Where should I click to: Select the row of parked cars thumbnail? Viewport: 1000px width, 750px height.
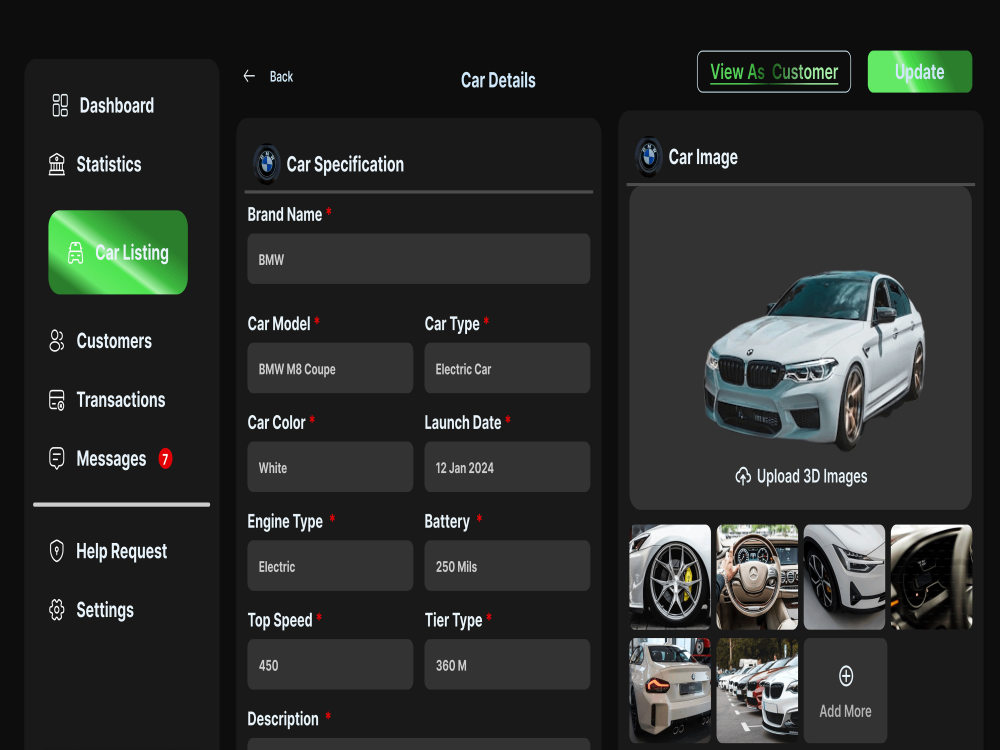(x=757, y=690)
